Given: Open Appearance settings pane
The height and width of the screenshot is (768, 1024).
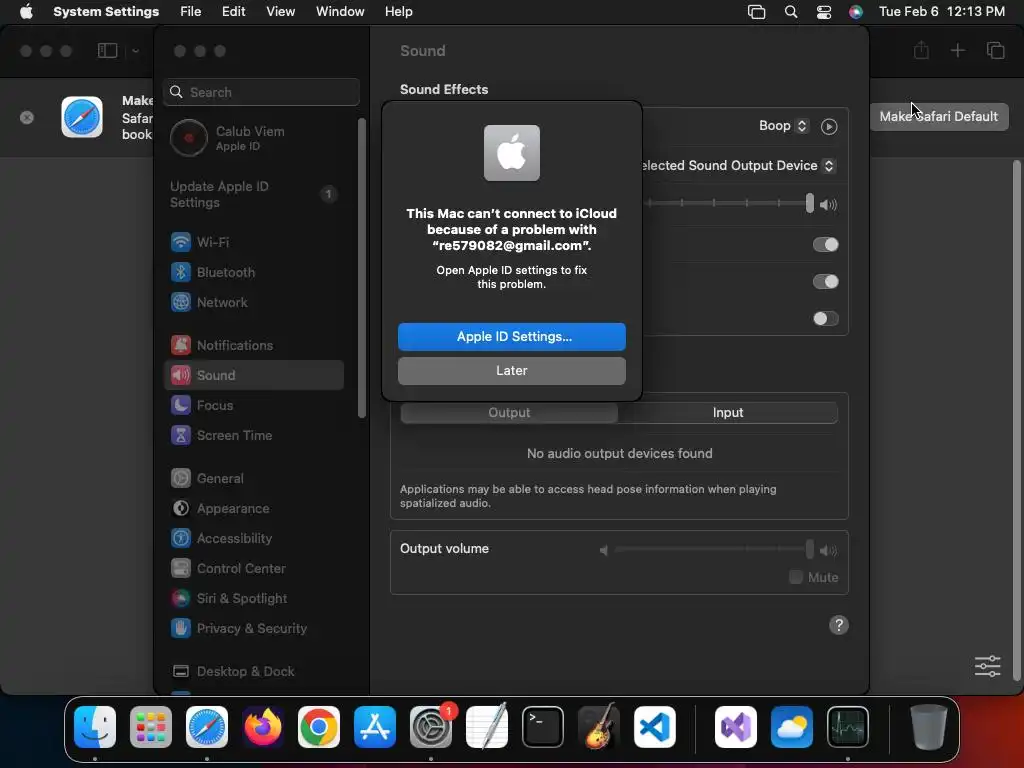Looking at the screenshot, I should (253, 509).
